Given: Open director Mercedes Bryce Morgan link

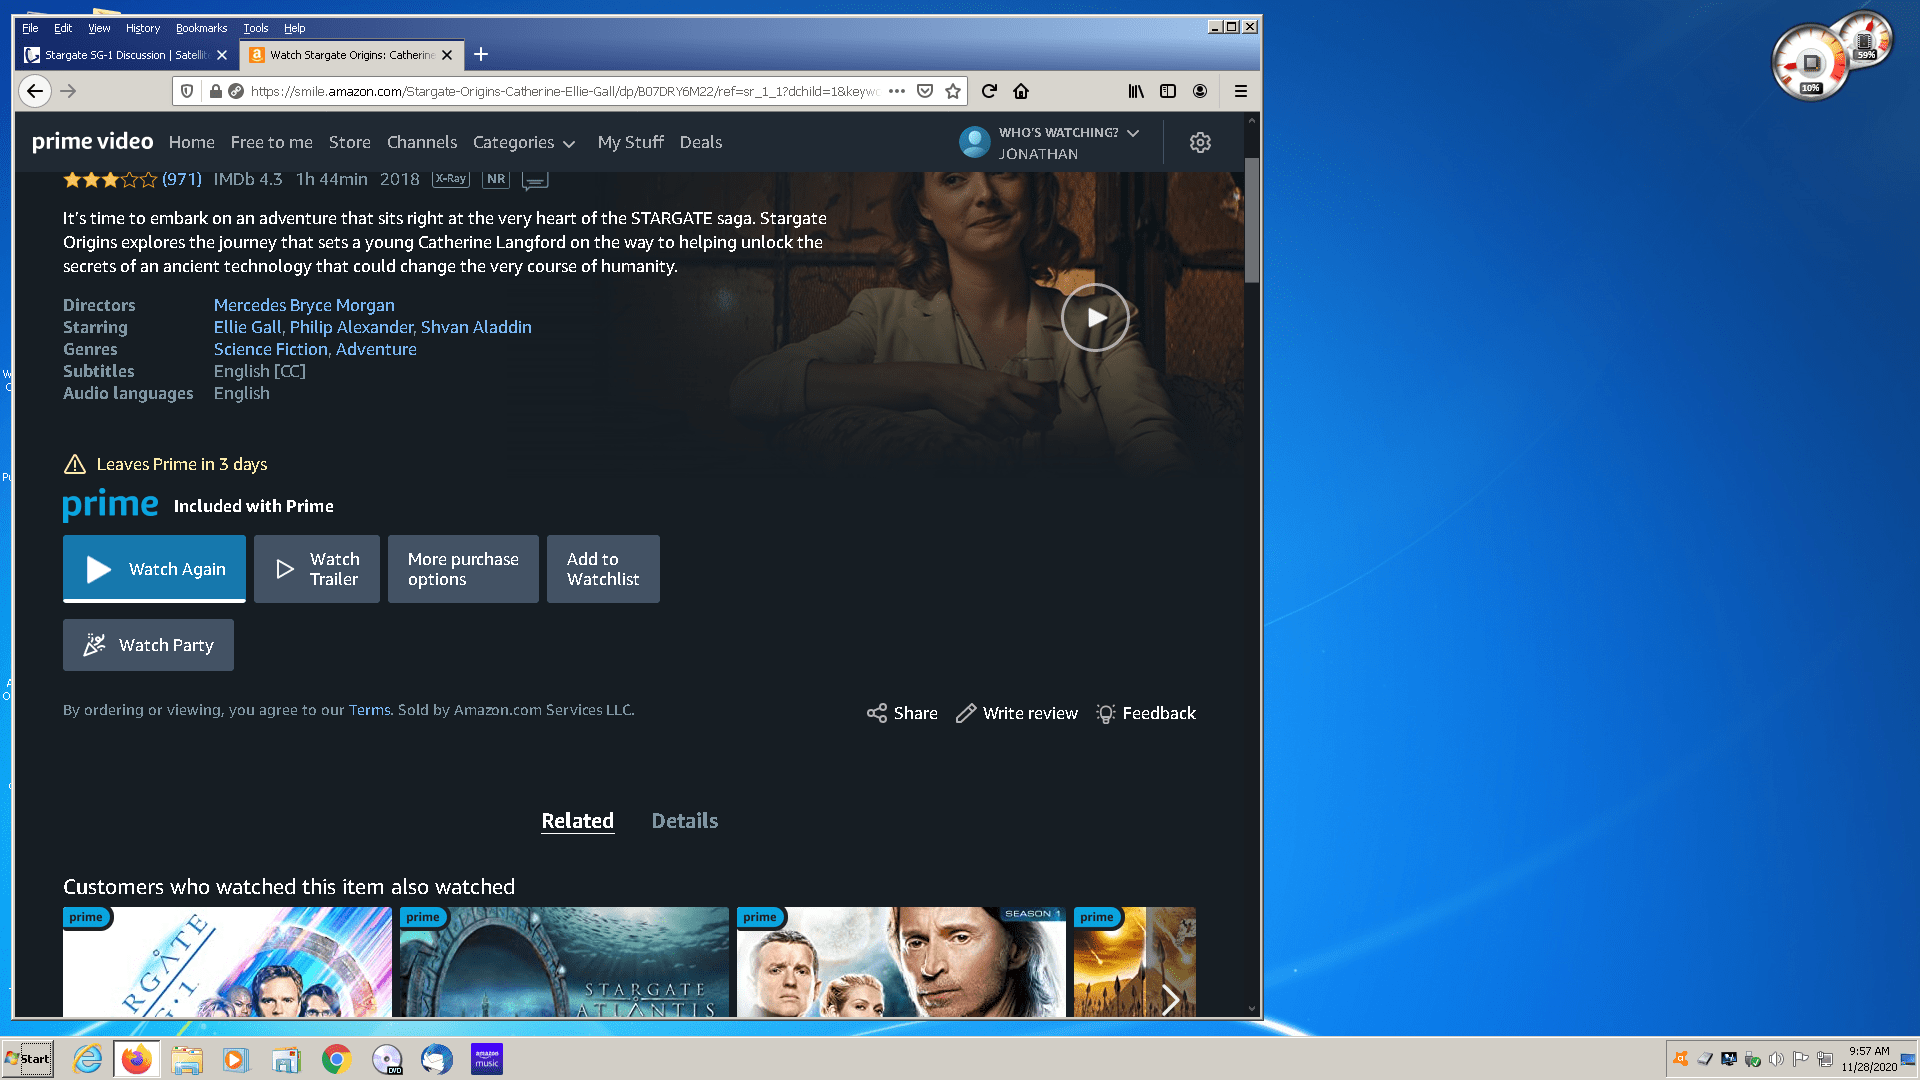Looking at the screenshot, I should click(x=304, y=305).
